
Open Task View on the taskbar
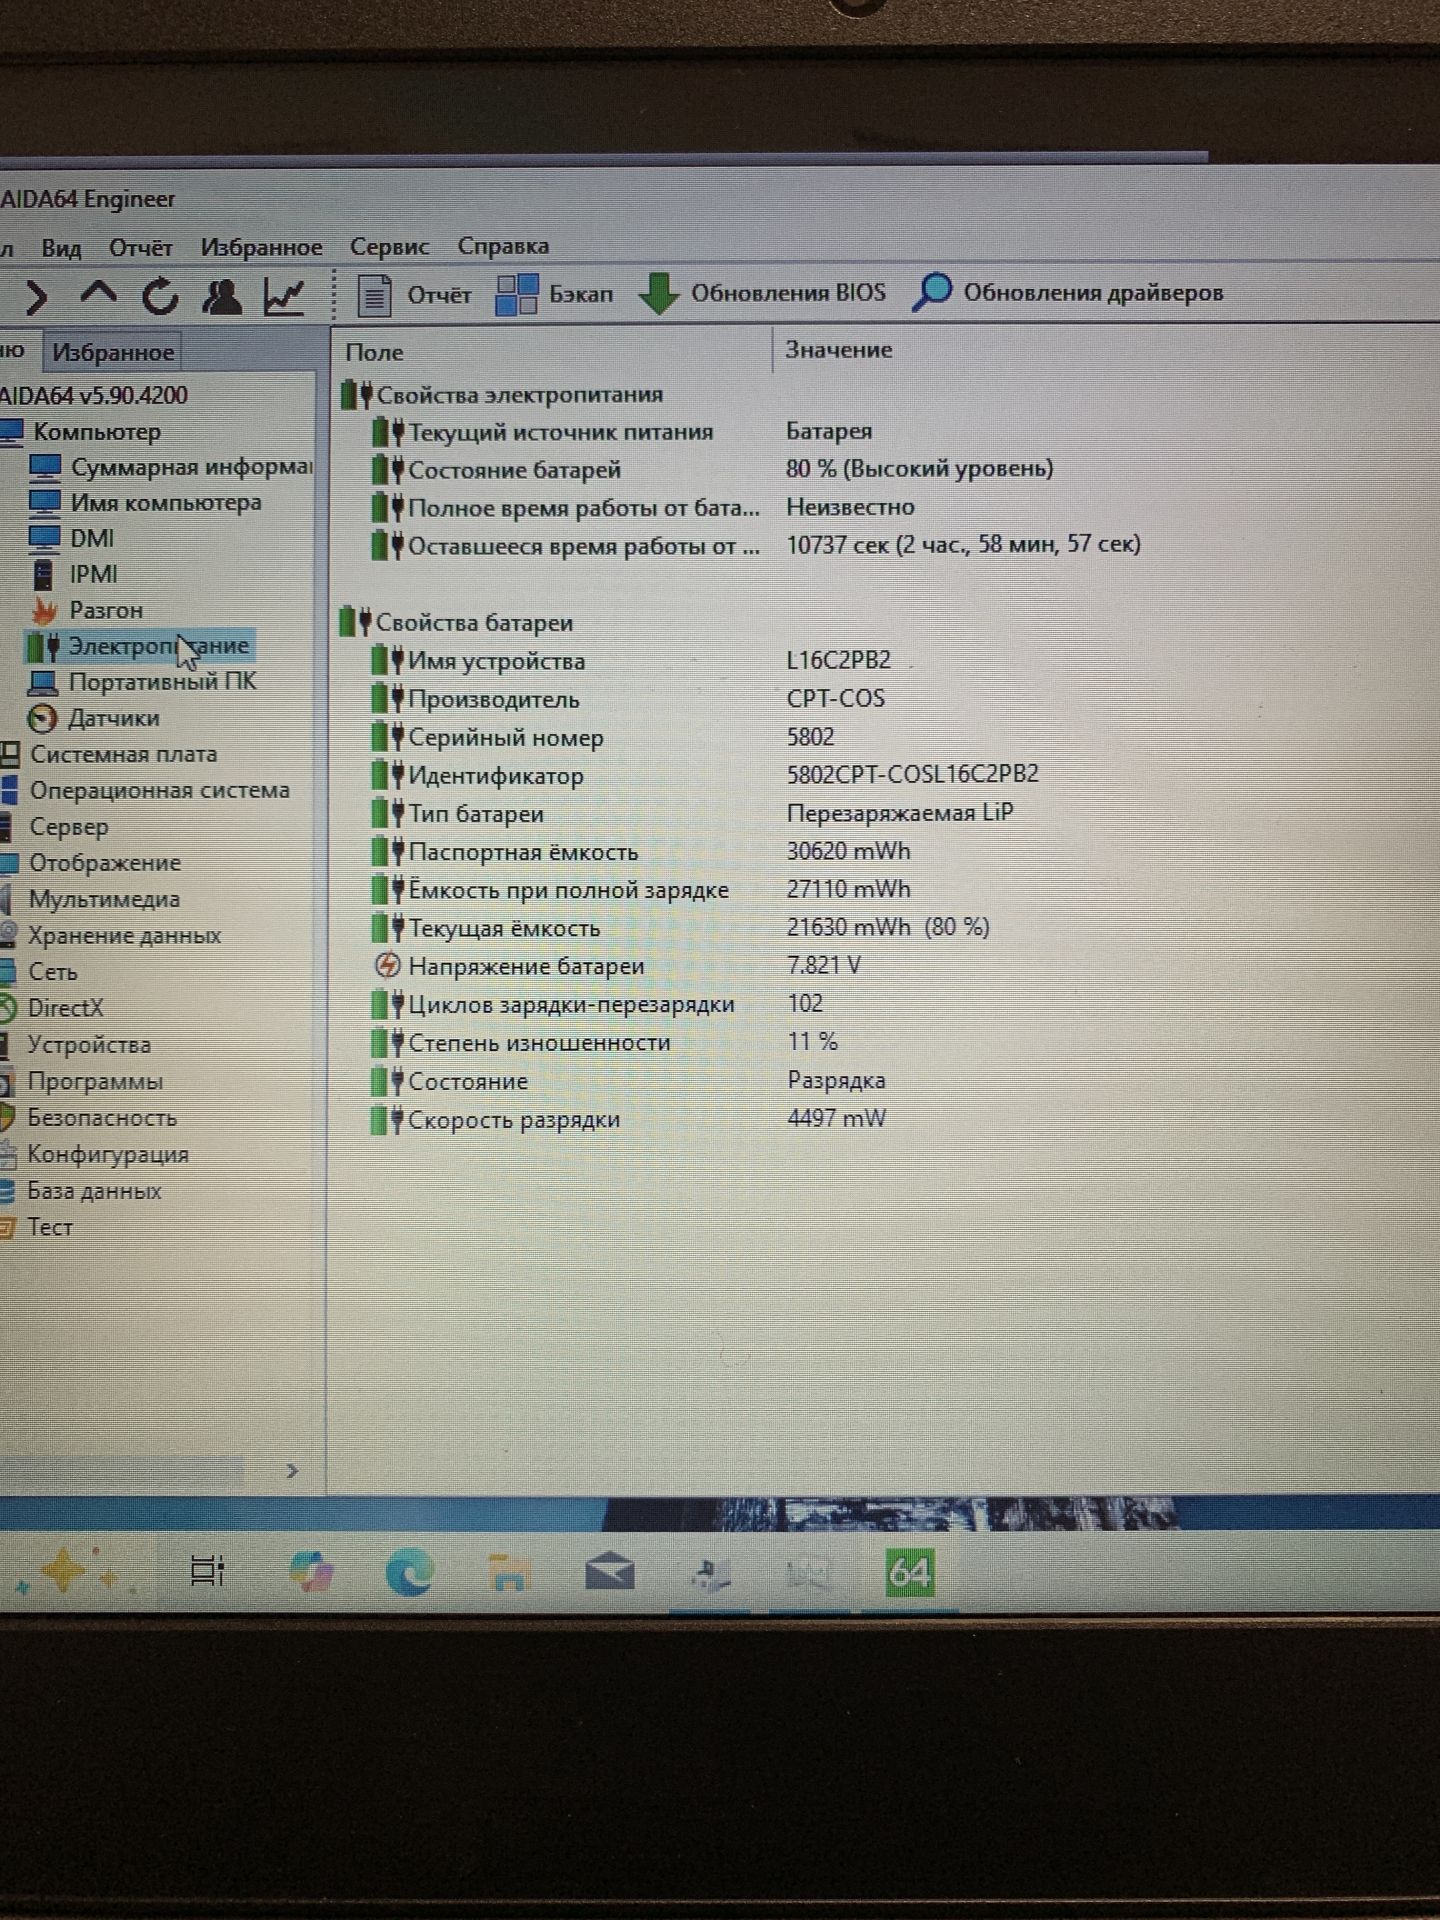tap(207, 1572)
